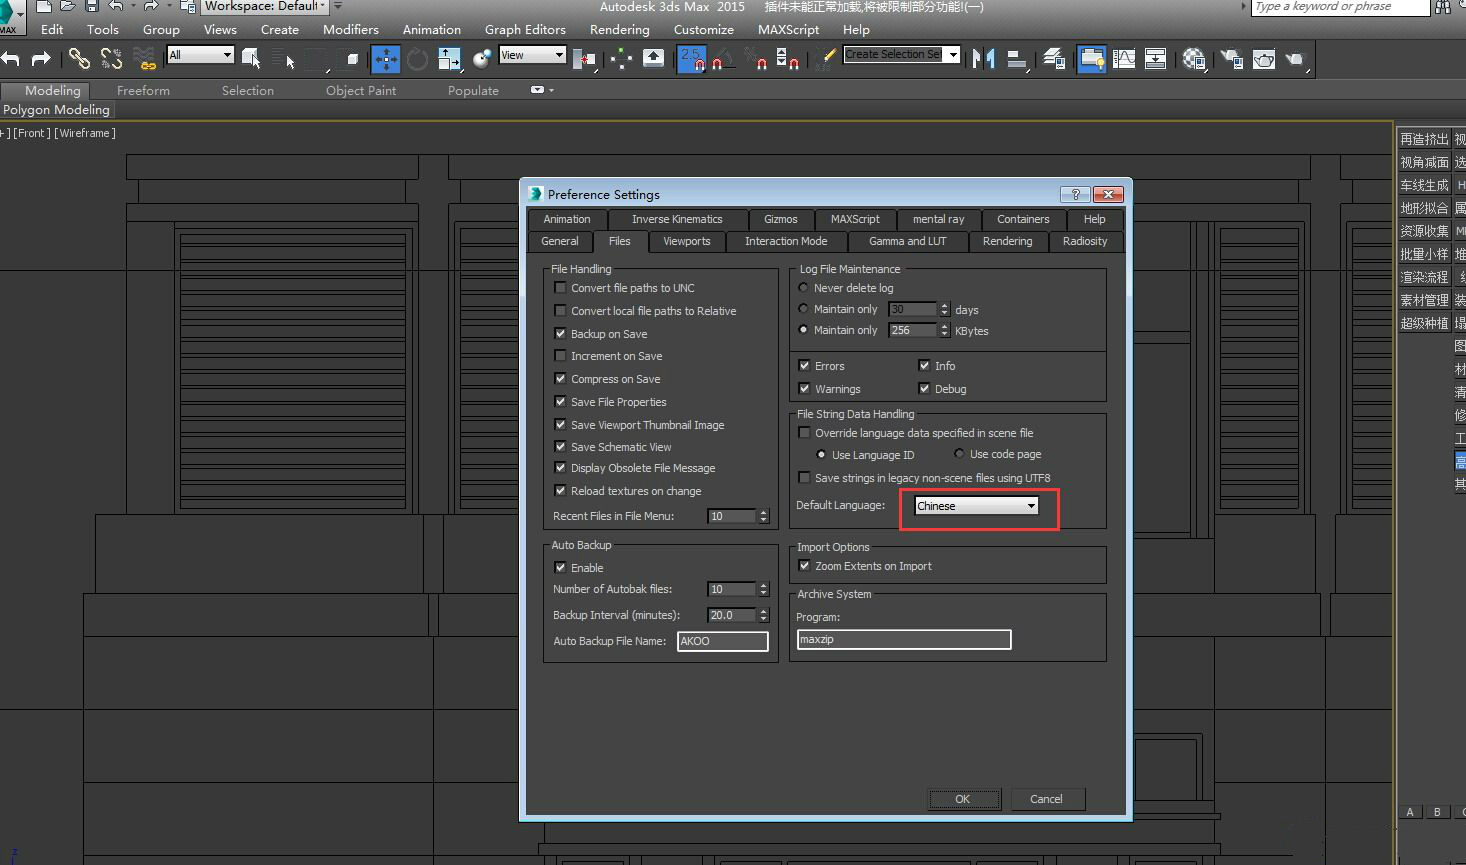Uncheck Compress on Save
The image size is (1466, 865).
click(560, 379)
